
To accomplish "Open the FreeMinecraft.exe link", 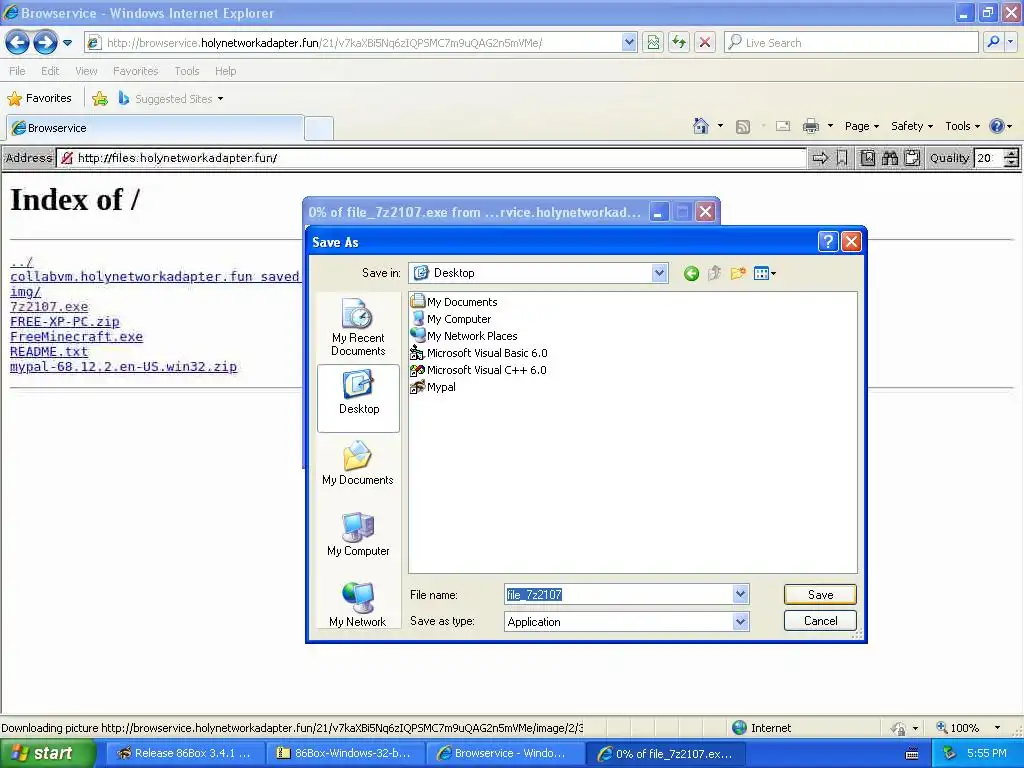I will tap(76, 336).
